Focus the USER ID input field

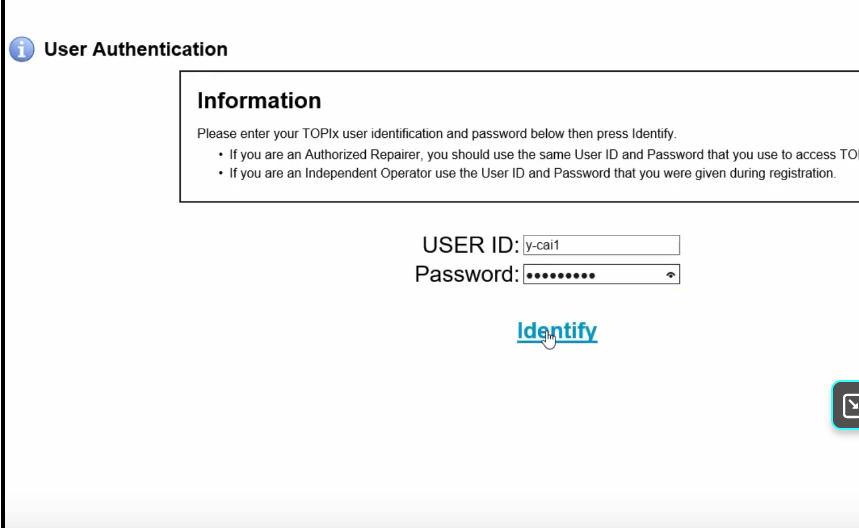click(x=601, y=245)
